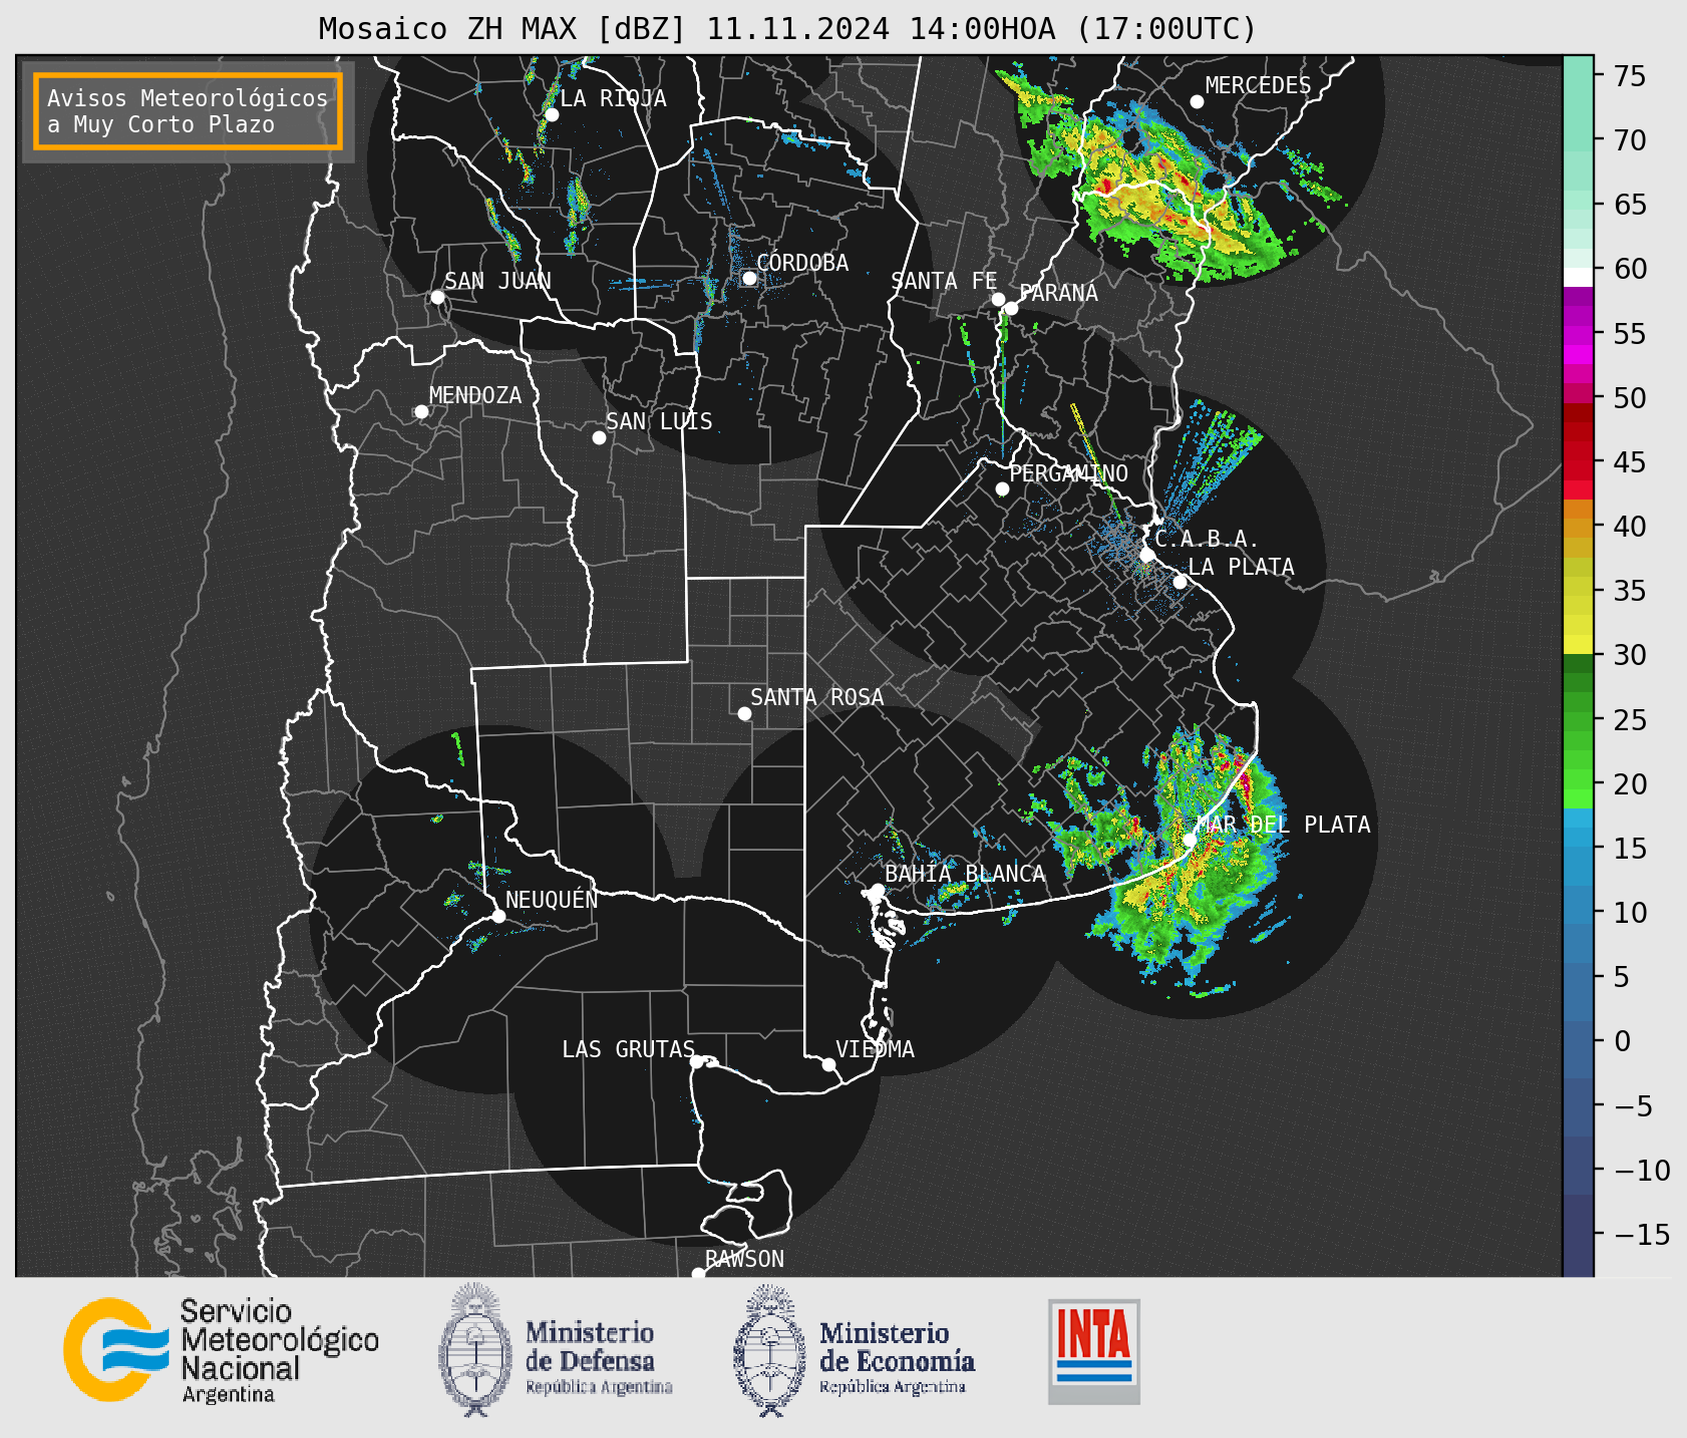The height and width of the screenshot is (1438, 1687).
Task: Click the Servicio Meteorológico Nacional logo
Action: pyautogui.click(x=221, y=1350)
